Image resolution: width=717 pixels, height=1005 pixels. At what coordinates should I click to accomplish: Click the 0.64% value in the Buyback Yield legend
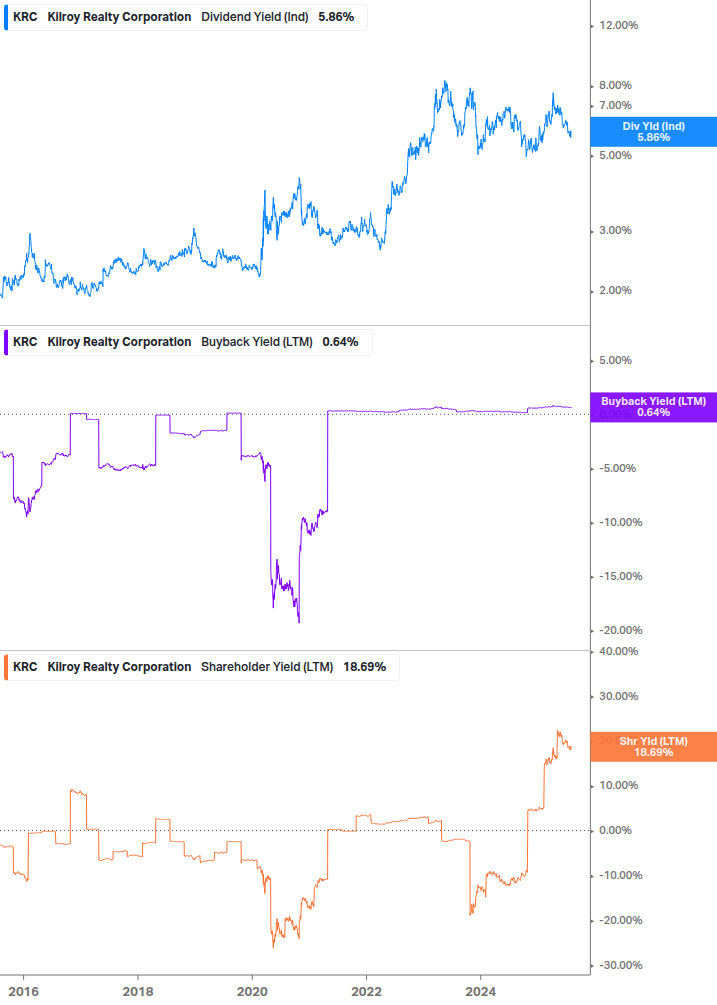[340, 342]
